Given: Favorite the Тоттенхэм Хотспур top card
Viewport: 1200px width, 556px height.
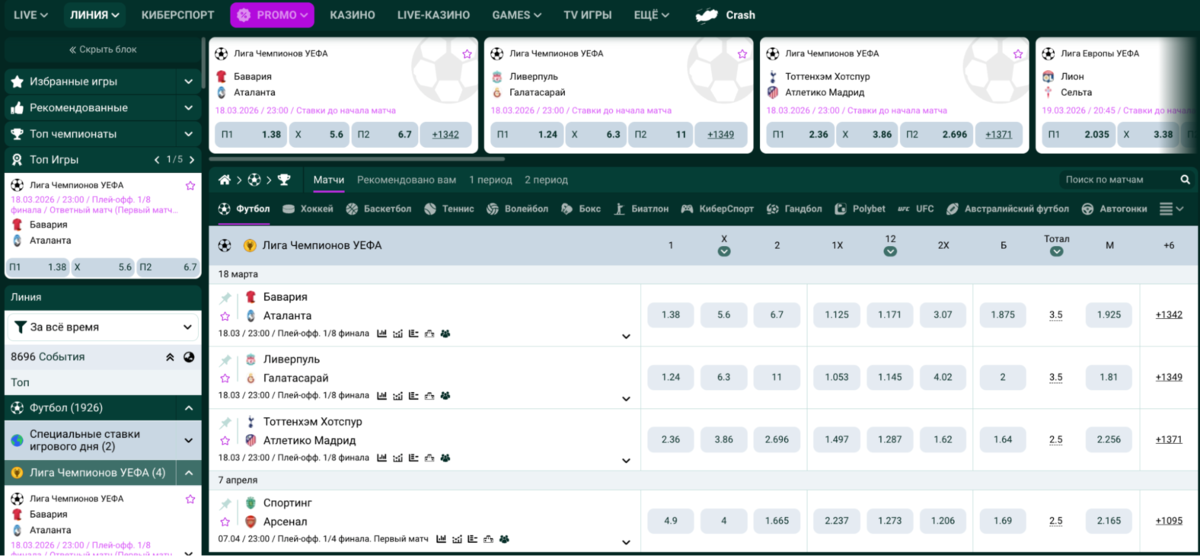Looking at the screenshot, I should click(1018, 54).
